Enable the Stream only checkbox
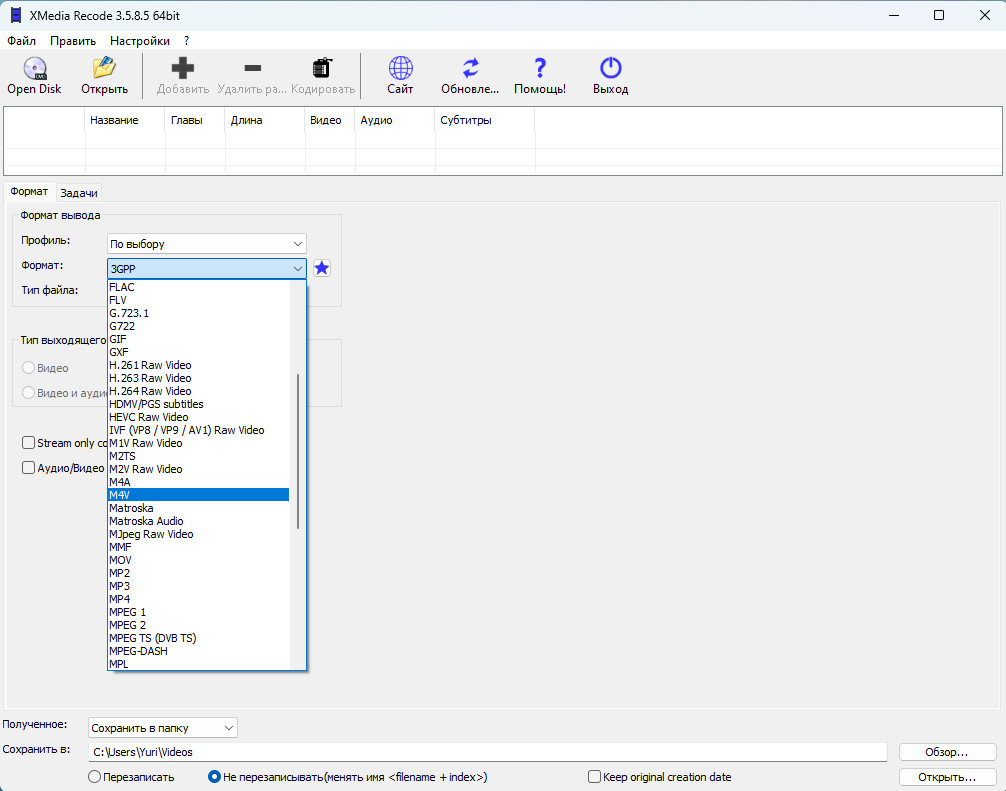This screenshot has height=791, width=1006. pos(28,443)
